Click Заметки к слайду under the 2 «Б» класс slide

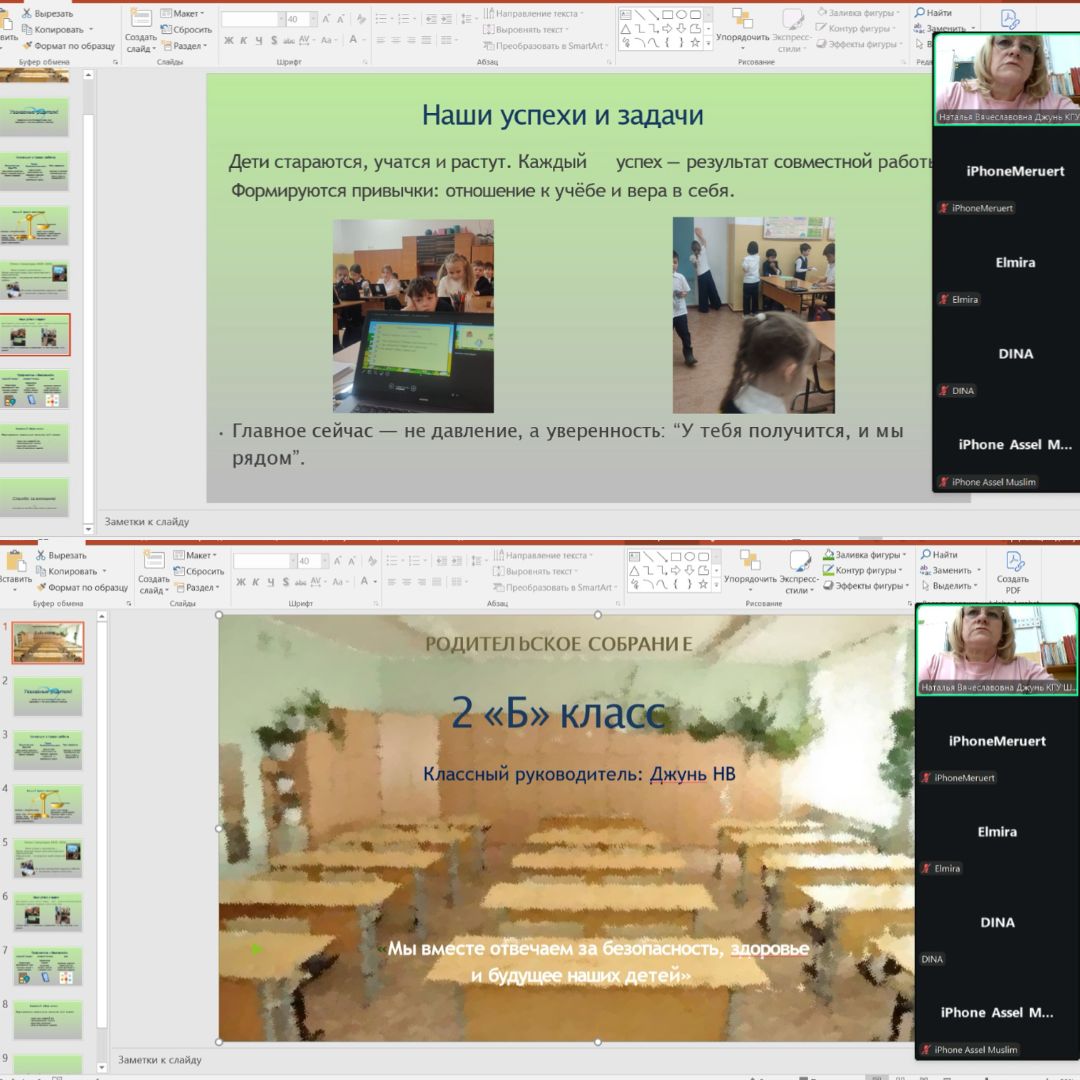coord(160,1060)
